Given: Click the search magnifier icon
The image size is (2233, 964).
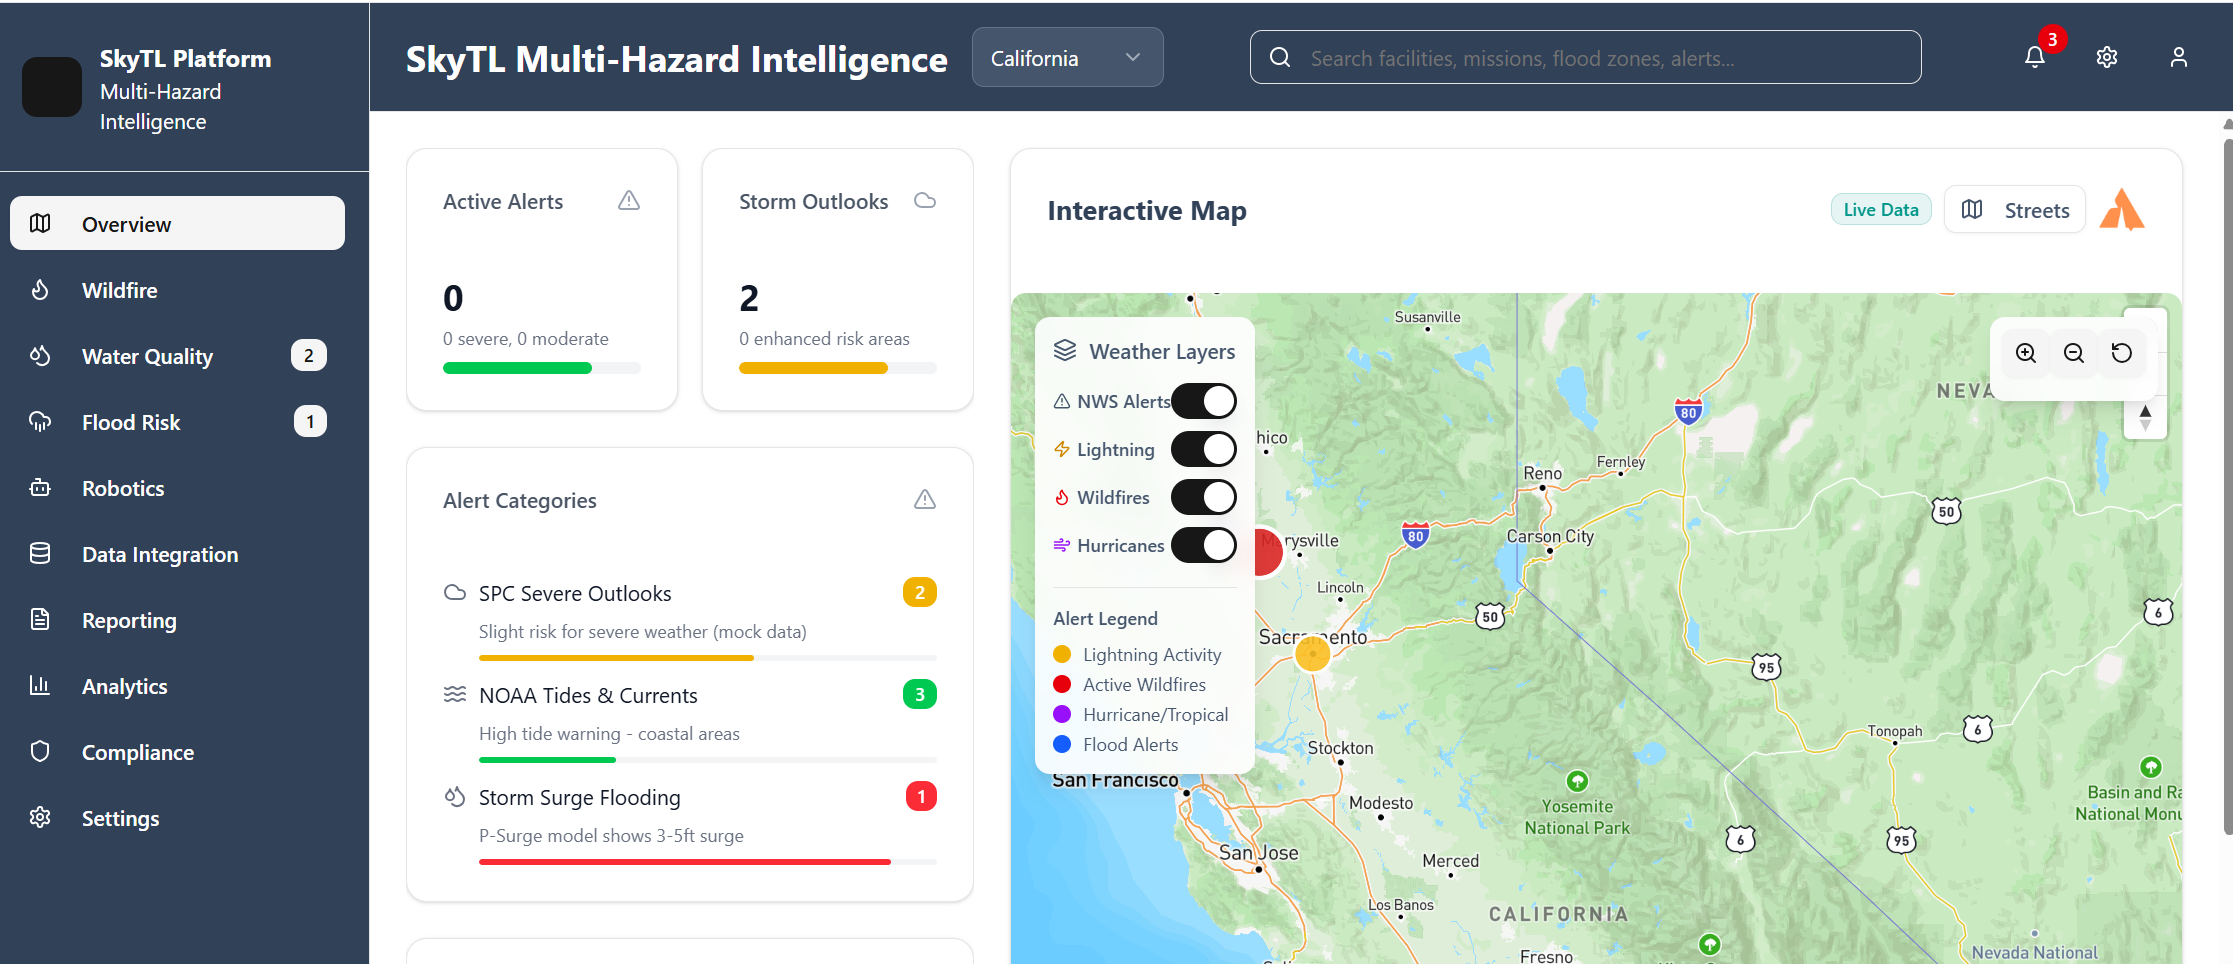Looking at the screenshot, I should 1280,57.
